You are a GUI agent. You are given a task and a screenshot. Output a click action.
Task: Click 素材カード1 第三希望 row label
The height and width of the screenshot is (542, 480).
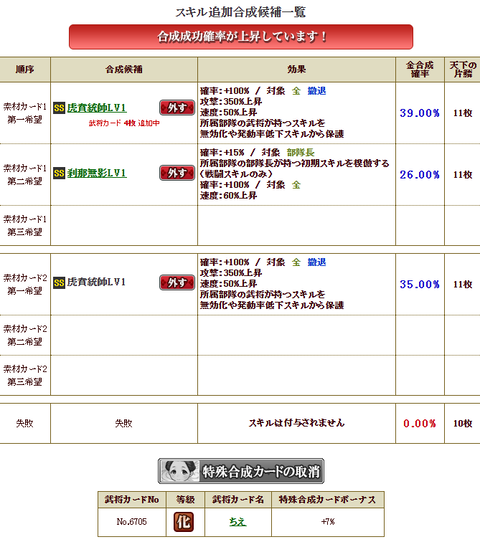[25, 225]
